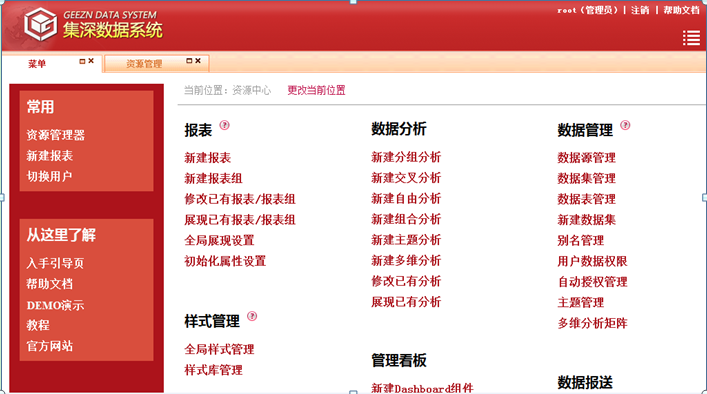Select 切换用户 in the sidebar

click(49, 176)
